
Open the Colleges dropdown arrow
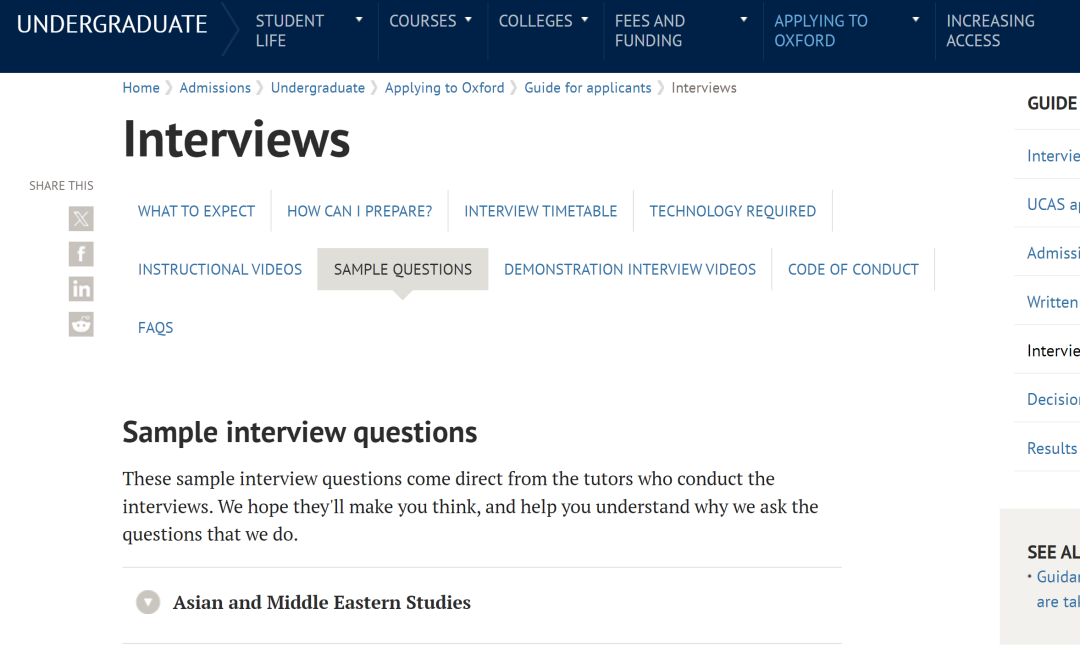pyautogui.click(x=585, y=20)
